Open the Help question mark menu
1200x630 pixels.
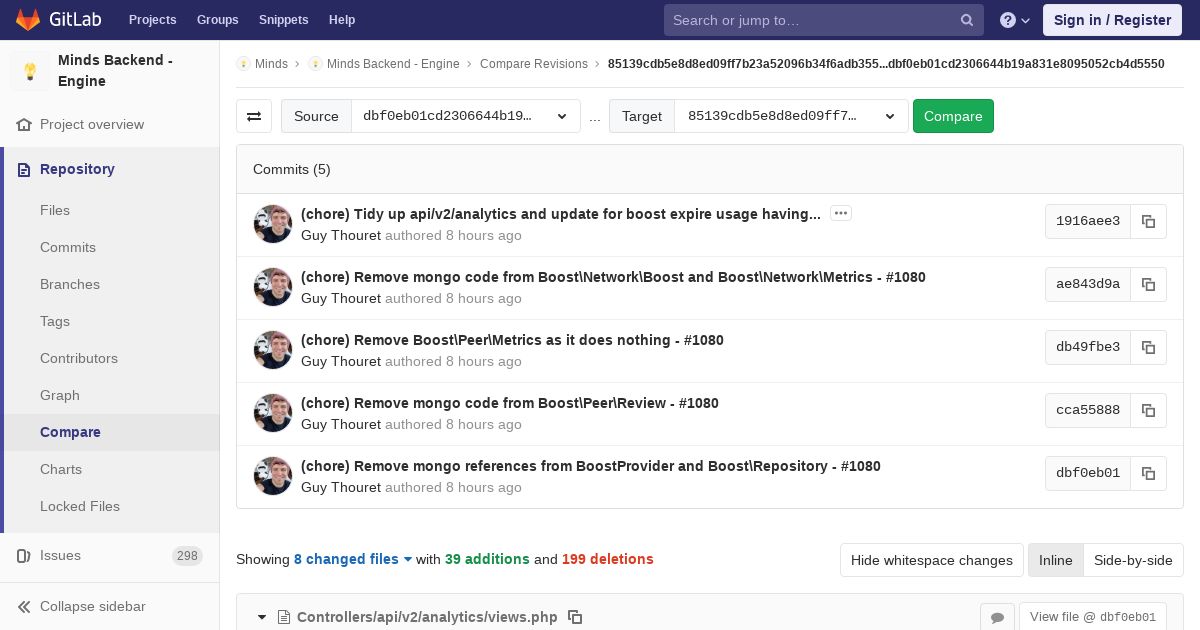coord(1014,20)
